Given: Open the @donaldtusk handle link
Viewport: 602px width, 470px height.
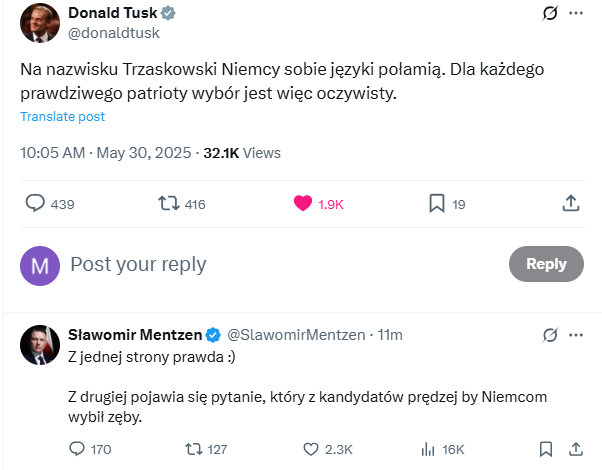Looking at the screenshot, I should [113, 33].
